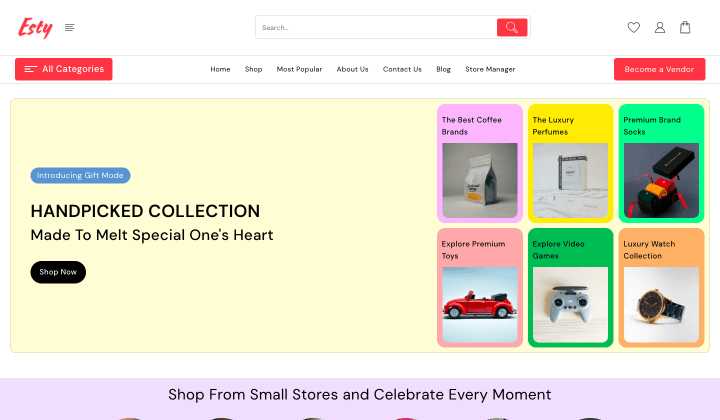The width and height of the screenshot is (720, 420).
Task: Open the Store Manager link
Action: (x=490, y=69)
